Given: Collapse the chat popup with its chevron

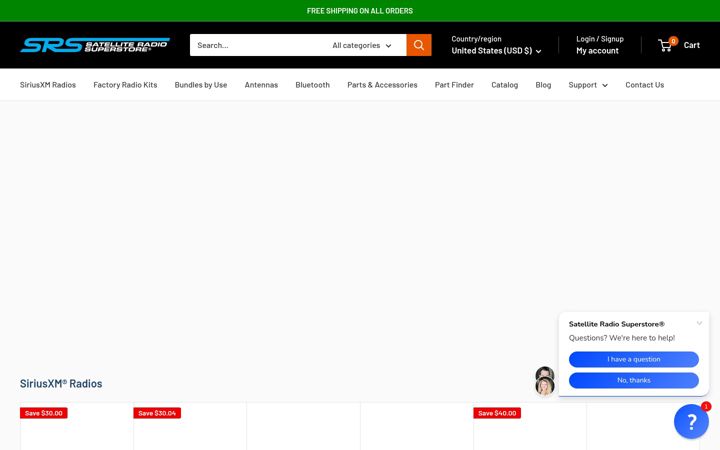Looking at the screenshot, I should (x=699, y=323).
